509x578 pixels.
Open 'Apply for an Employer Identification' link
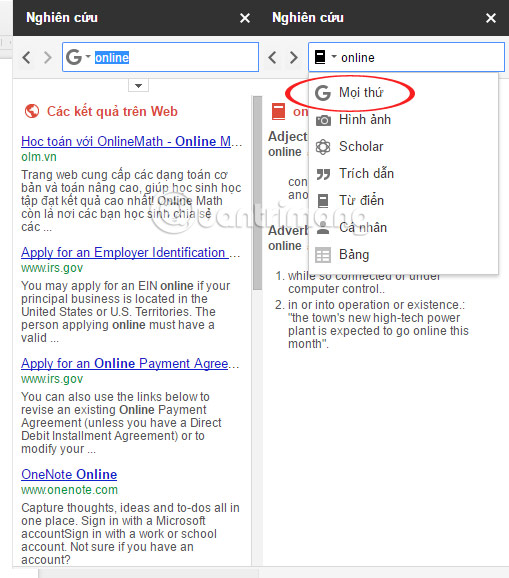[130, 253]
